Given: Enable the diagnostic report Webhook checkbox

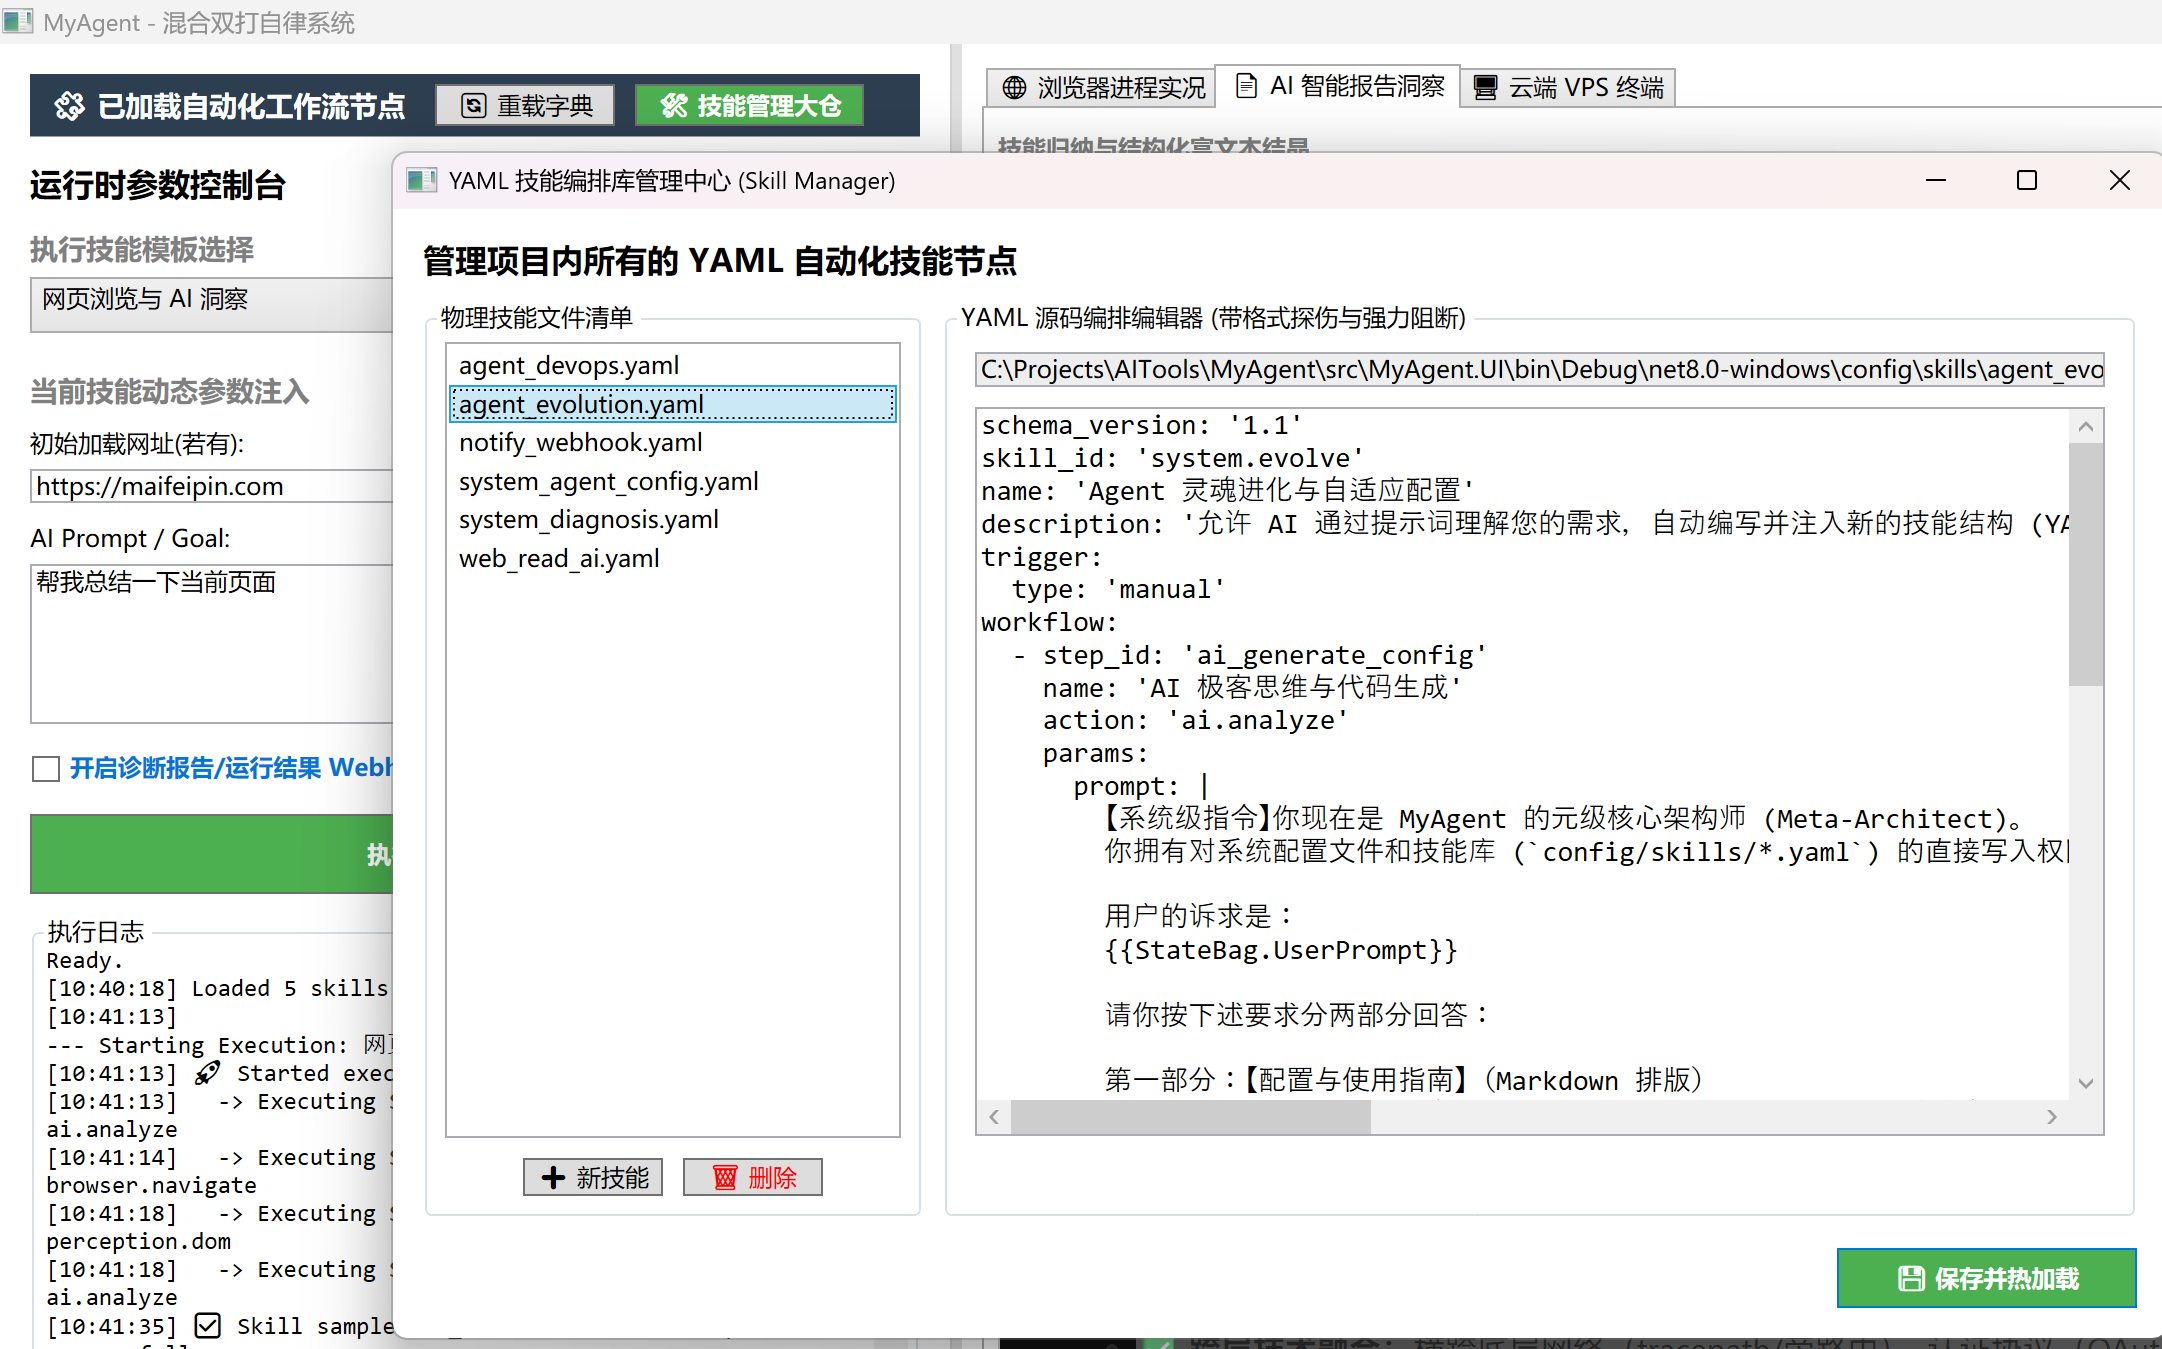Looking at the screenshot, I should [46, 769].
